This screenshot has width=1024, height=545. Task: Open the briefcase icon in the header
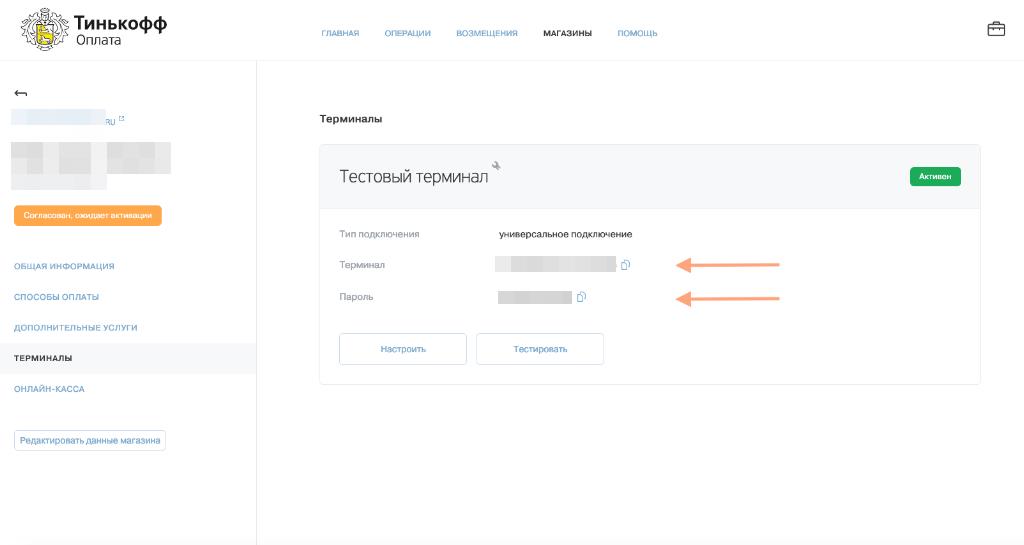click(x=996, y=29)
